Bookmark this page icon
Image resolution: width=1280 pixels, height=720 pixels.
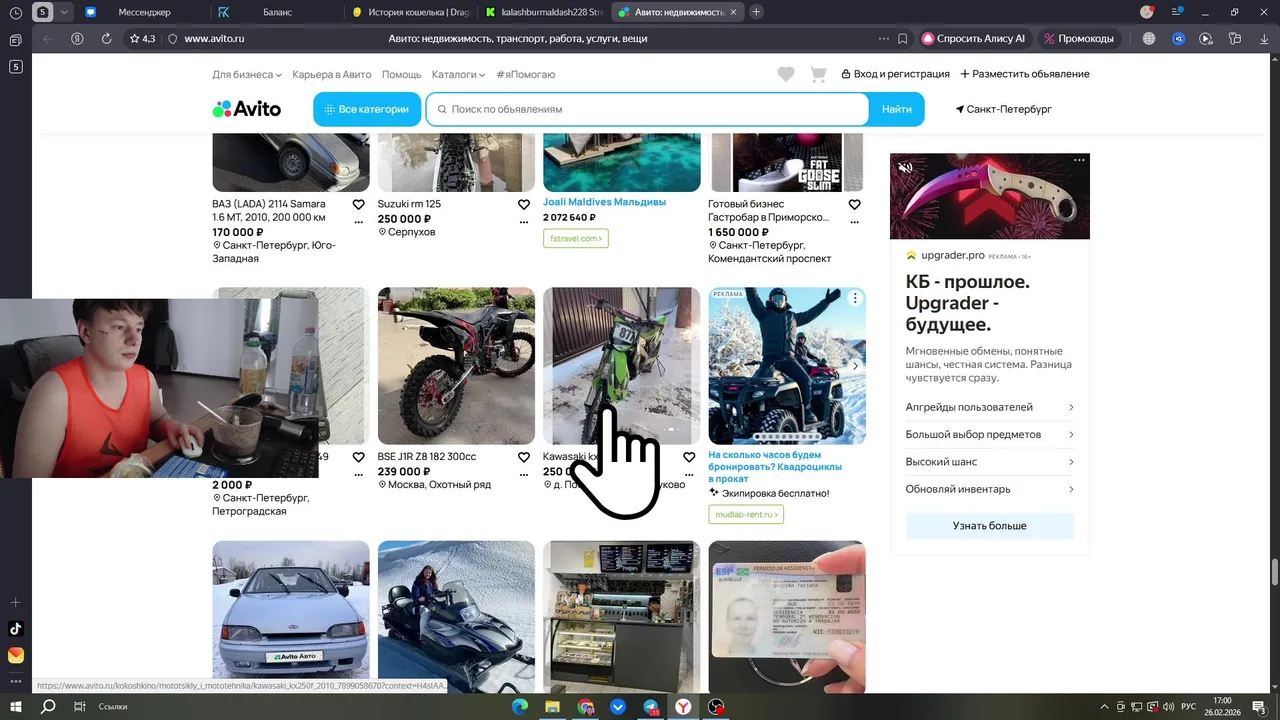(903, 39)
